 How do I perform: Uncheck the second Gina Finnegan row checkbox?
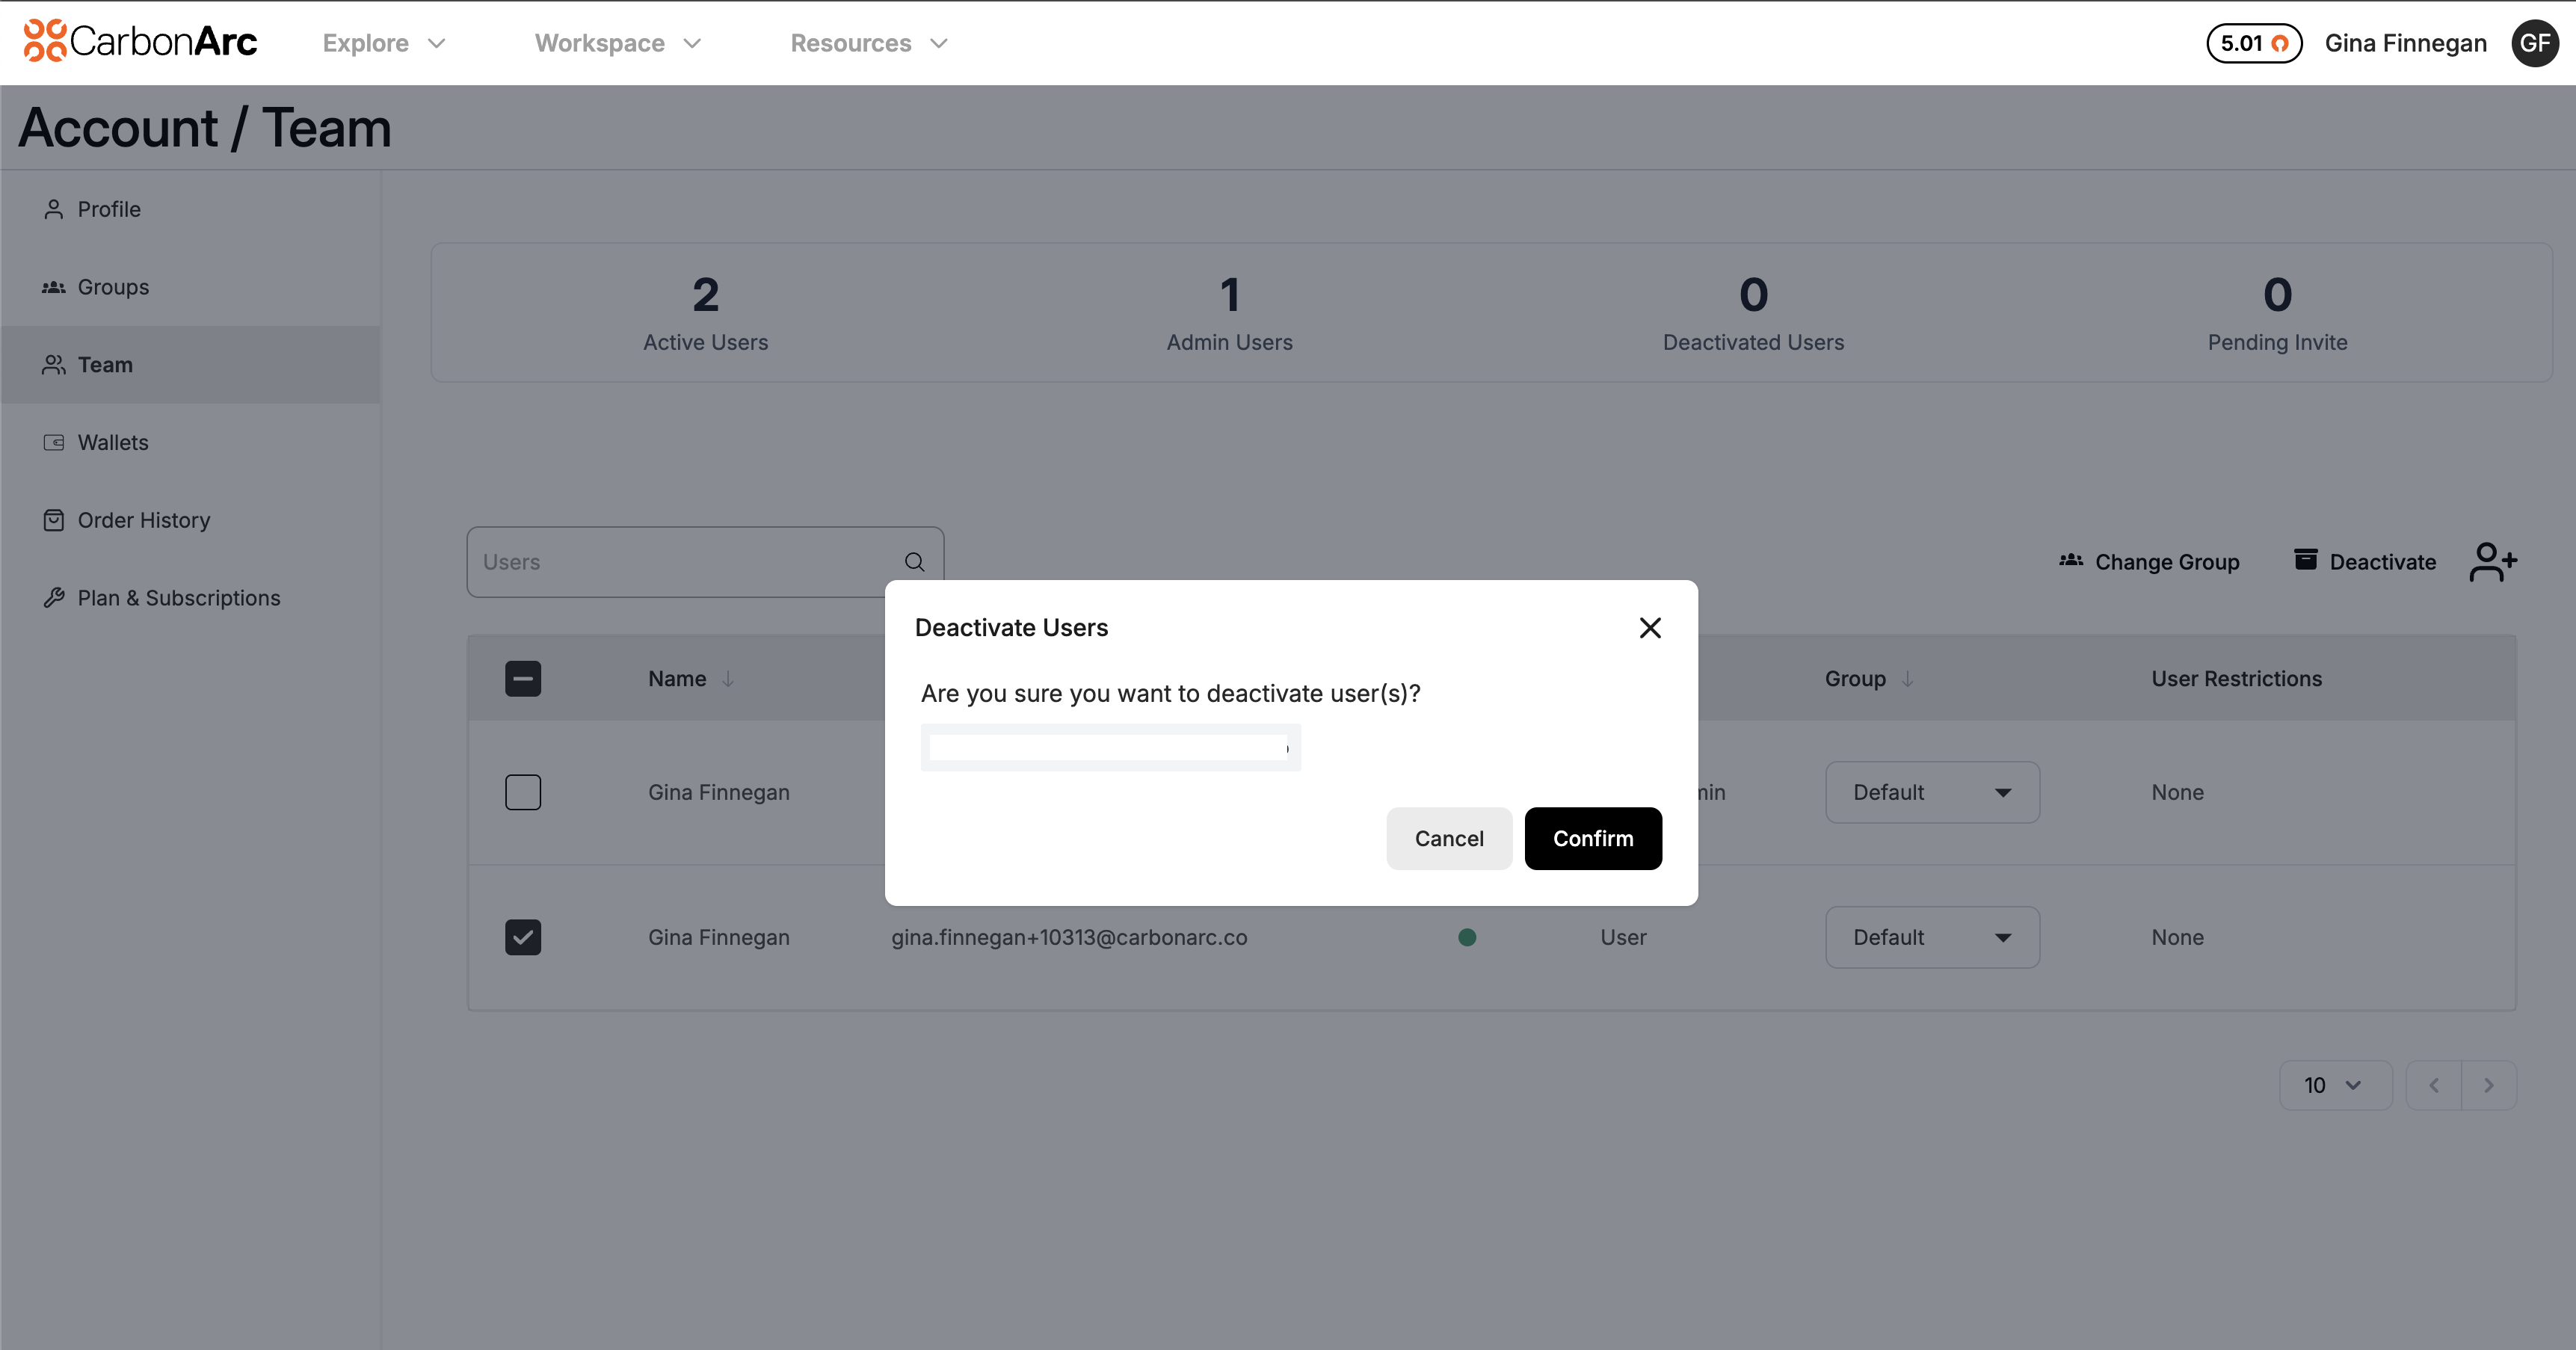point(523,937)
